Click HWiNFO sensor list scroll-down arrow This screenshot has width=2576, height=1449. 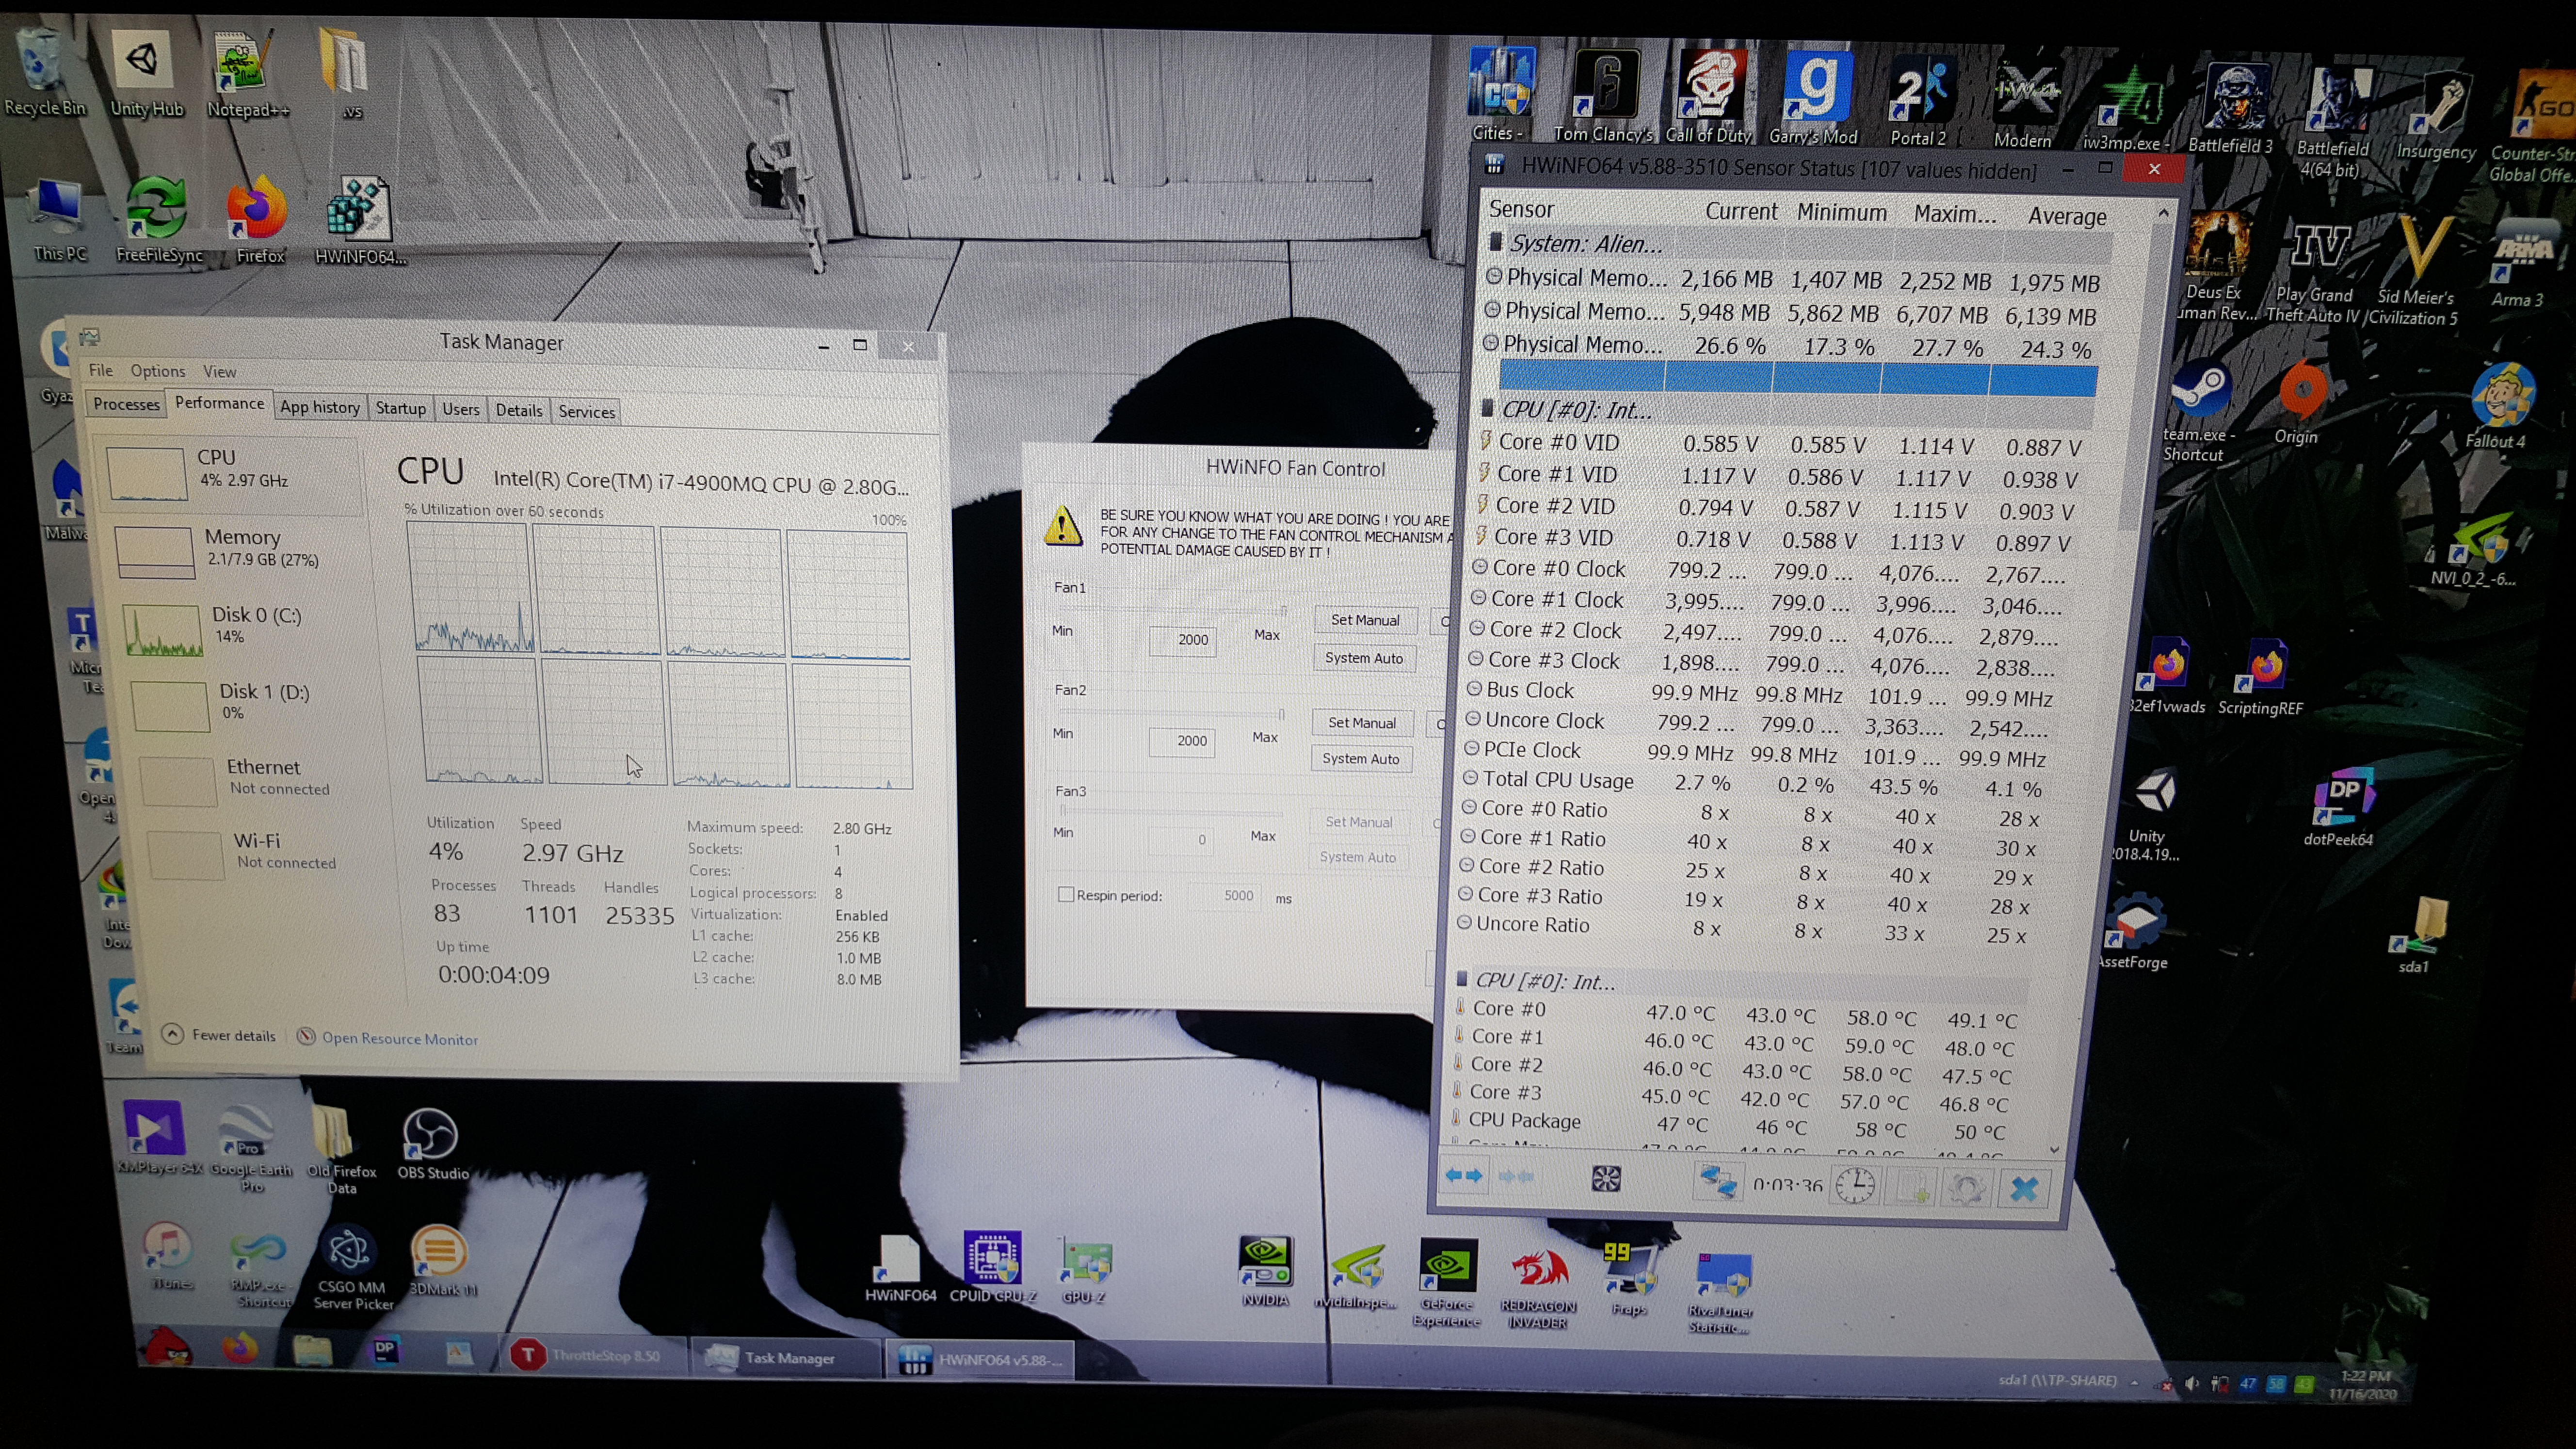(2054, 1150)
